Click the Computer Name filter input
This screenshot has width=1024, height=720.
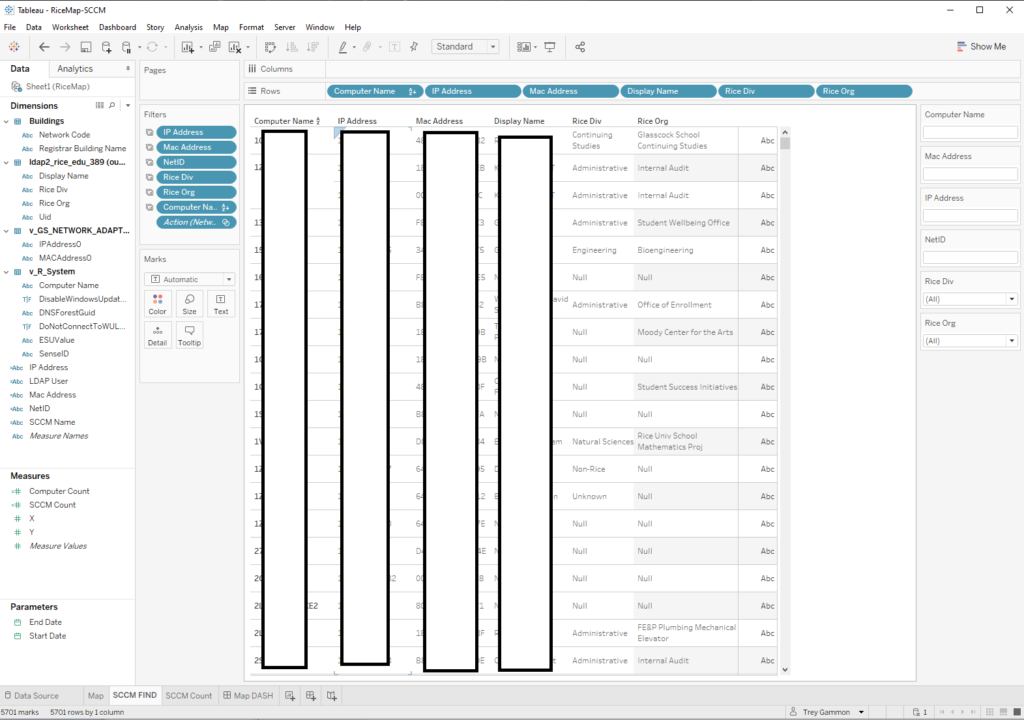coord(970,133)
